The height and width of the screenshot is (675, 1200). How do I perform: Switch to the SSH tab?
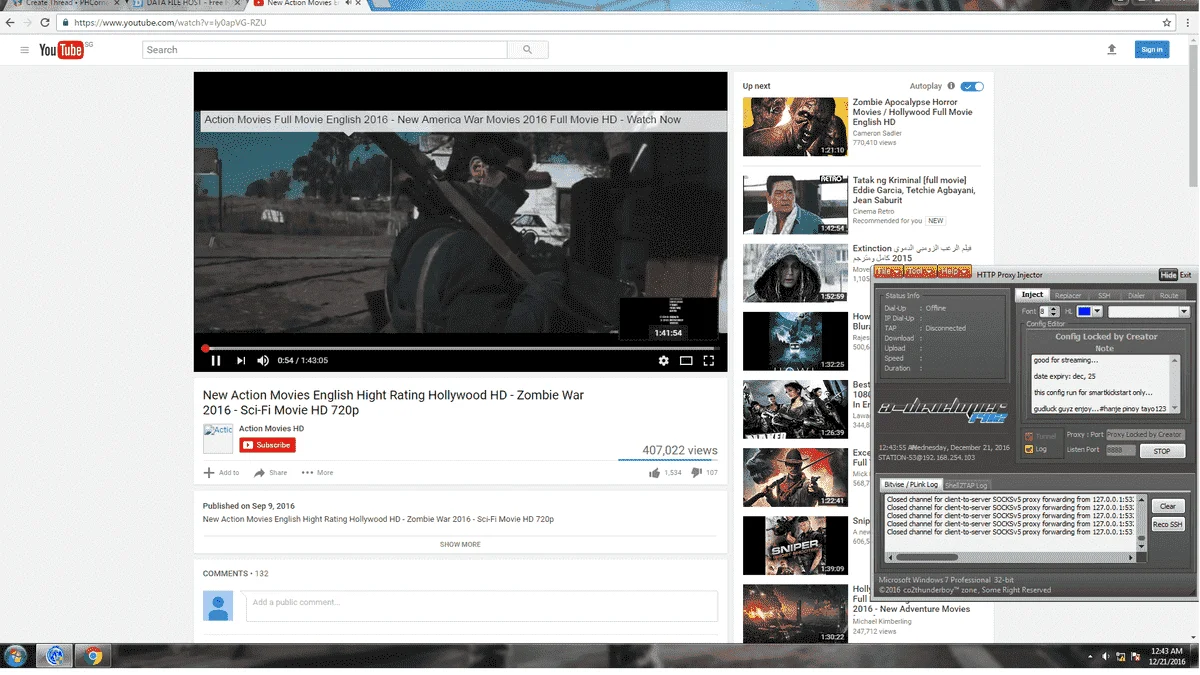[x=1104, y=295]
